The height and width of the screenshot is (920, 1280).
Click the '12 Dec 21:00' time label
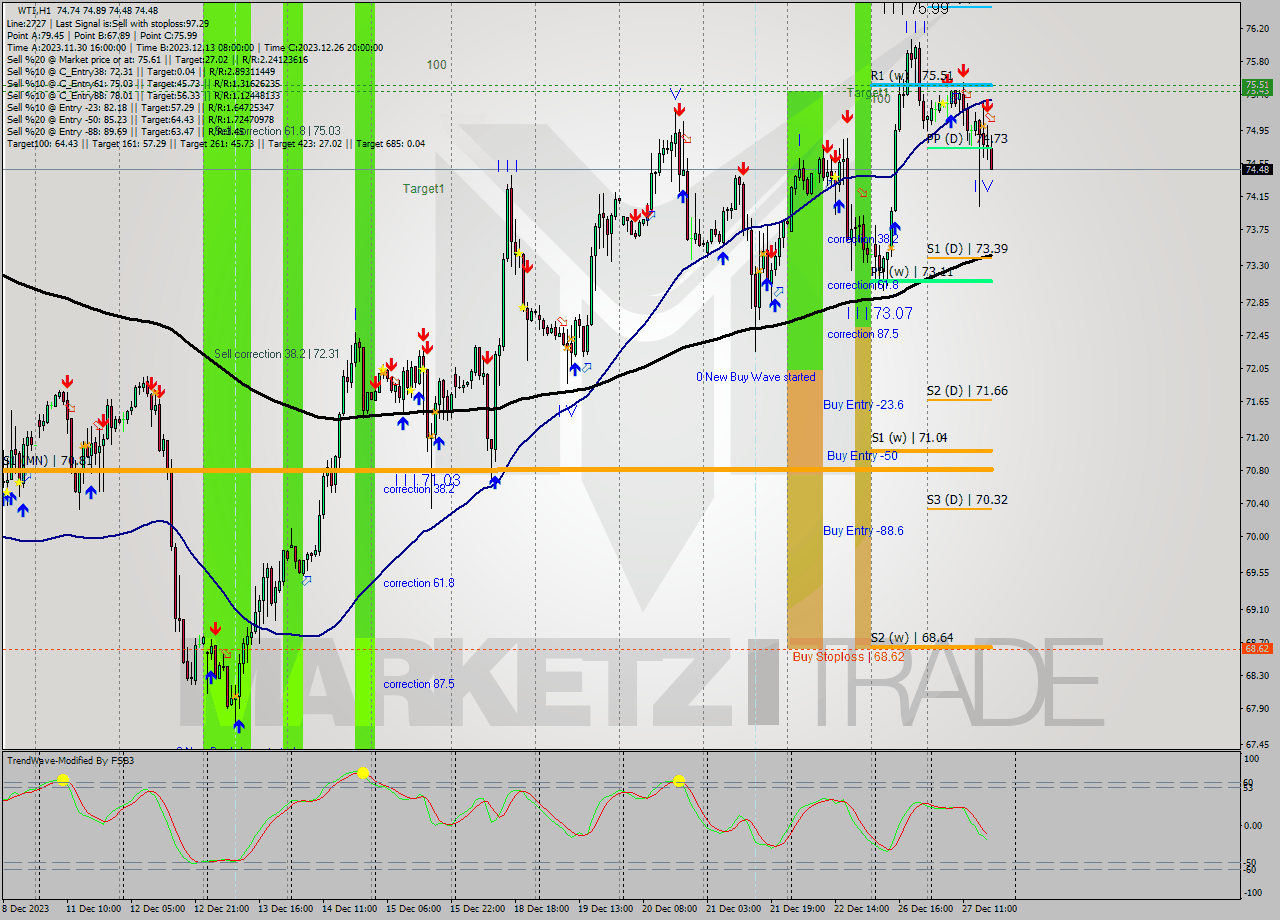221,908
